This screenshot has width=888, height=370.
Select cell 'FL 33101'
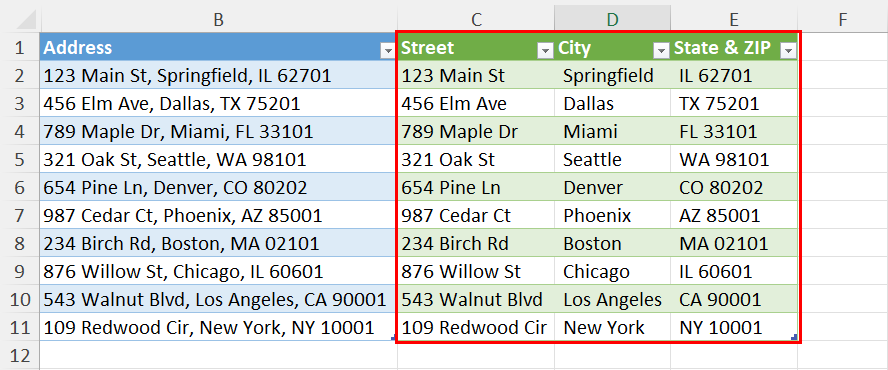(734, 131)
